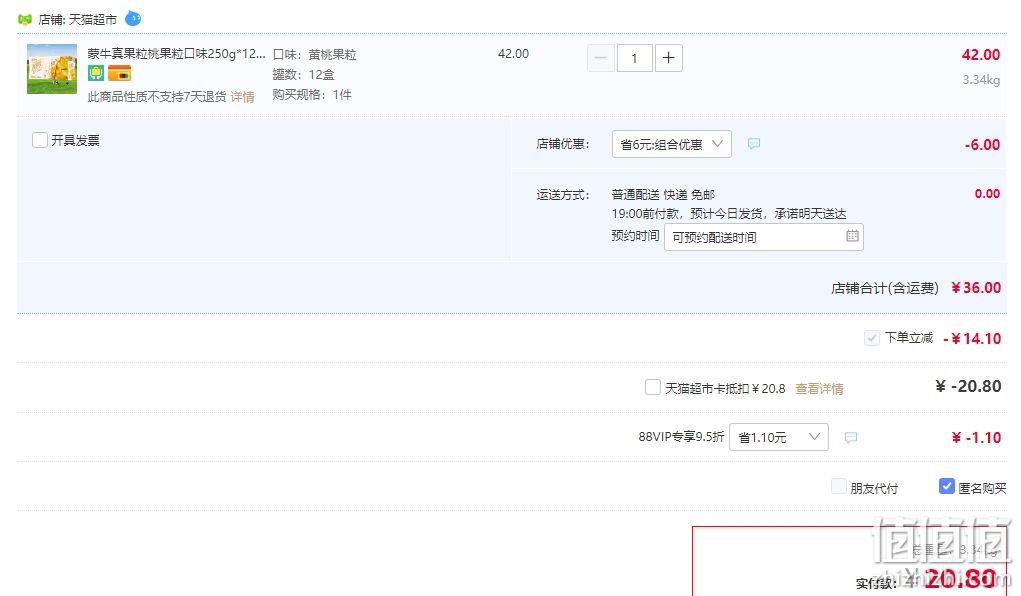Check the 天猫超市卡抵扣 checkbox
Viewport: 1021px width, 596px height.
[652, 388]
